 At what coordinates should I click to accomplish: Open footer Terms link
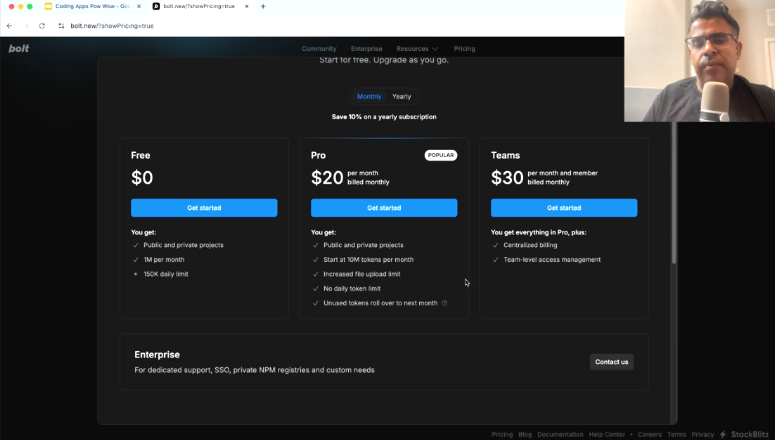(676, 435)
